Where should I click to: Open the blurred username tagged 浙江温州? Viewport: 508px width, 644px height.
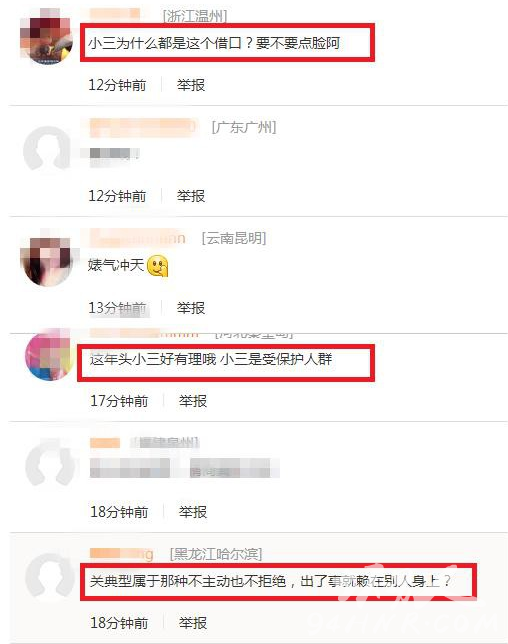[x=115, y=14]
